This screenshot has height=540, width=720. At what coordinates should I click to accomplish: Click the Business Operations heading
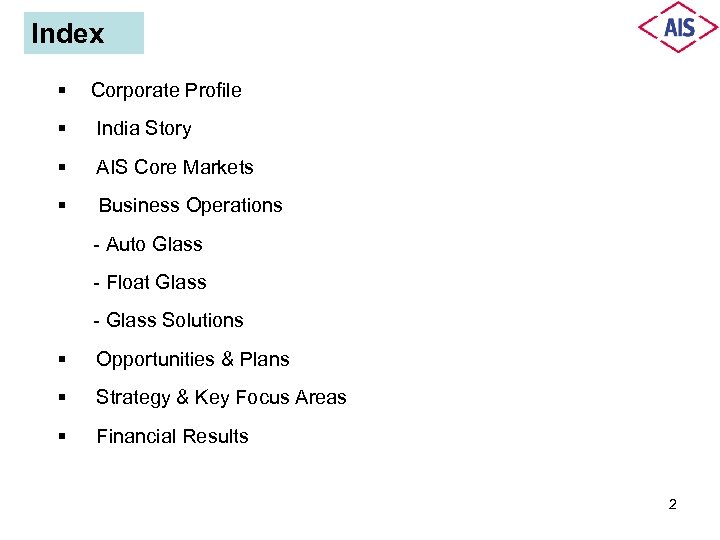tap(190, 205)
